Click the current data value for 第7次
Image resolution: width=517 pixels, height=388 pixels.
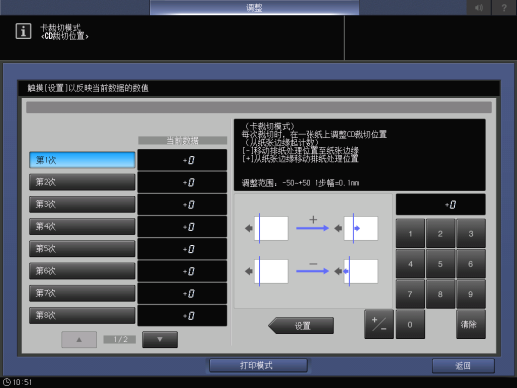[182, 293]
